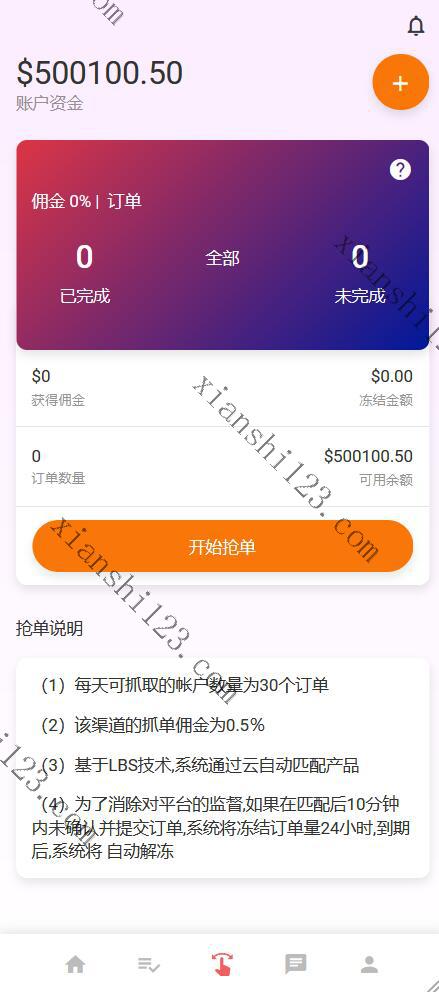The height and width of the screenshot is (992, 439).
Task: Tap the 获得佣金 commission earned field
Action: pyautogui.click(x=58, y=400)
